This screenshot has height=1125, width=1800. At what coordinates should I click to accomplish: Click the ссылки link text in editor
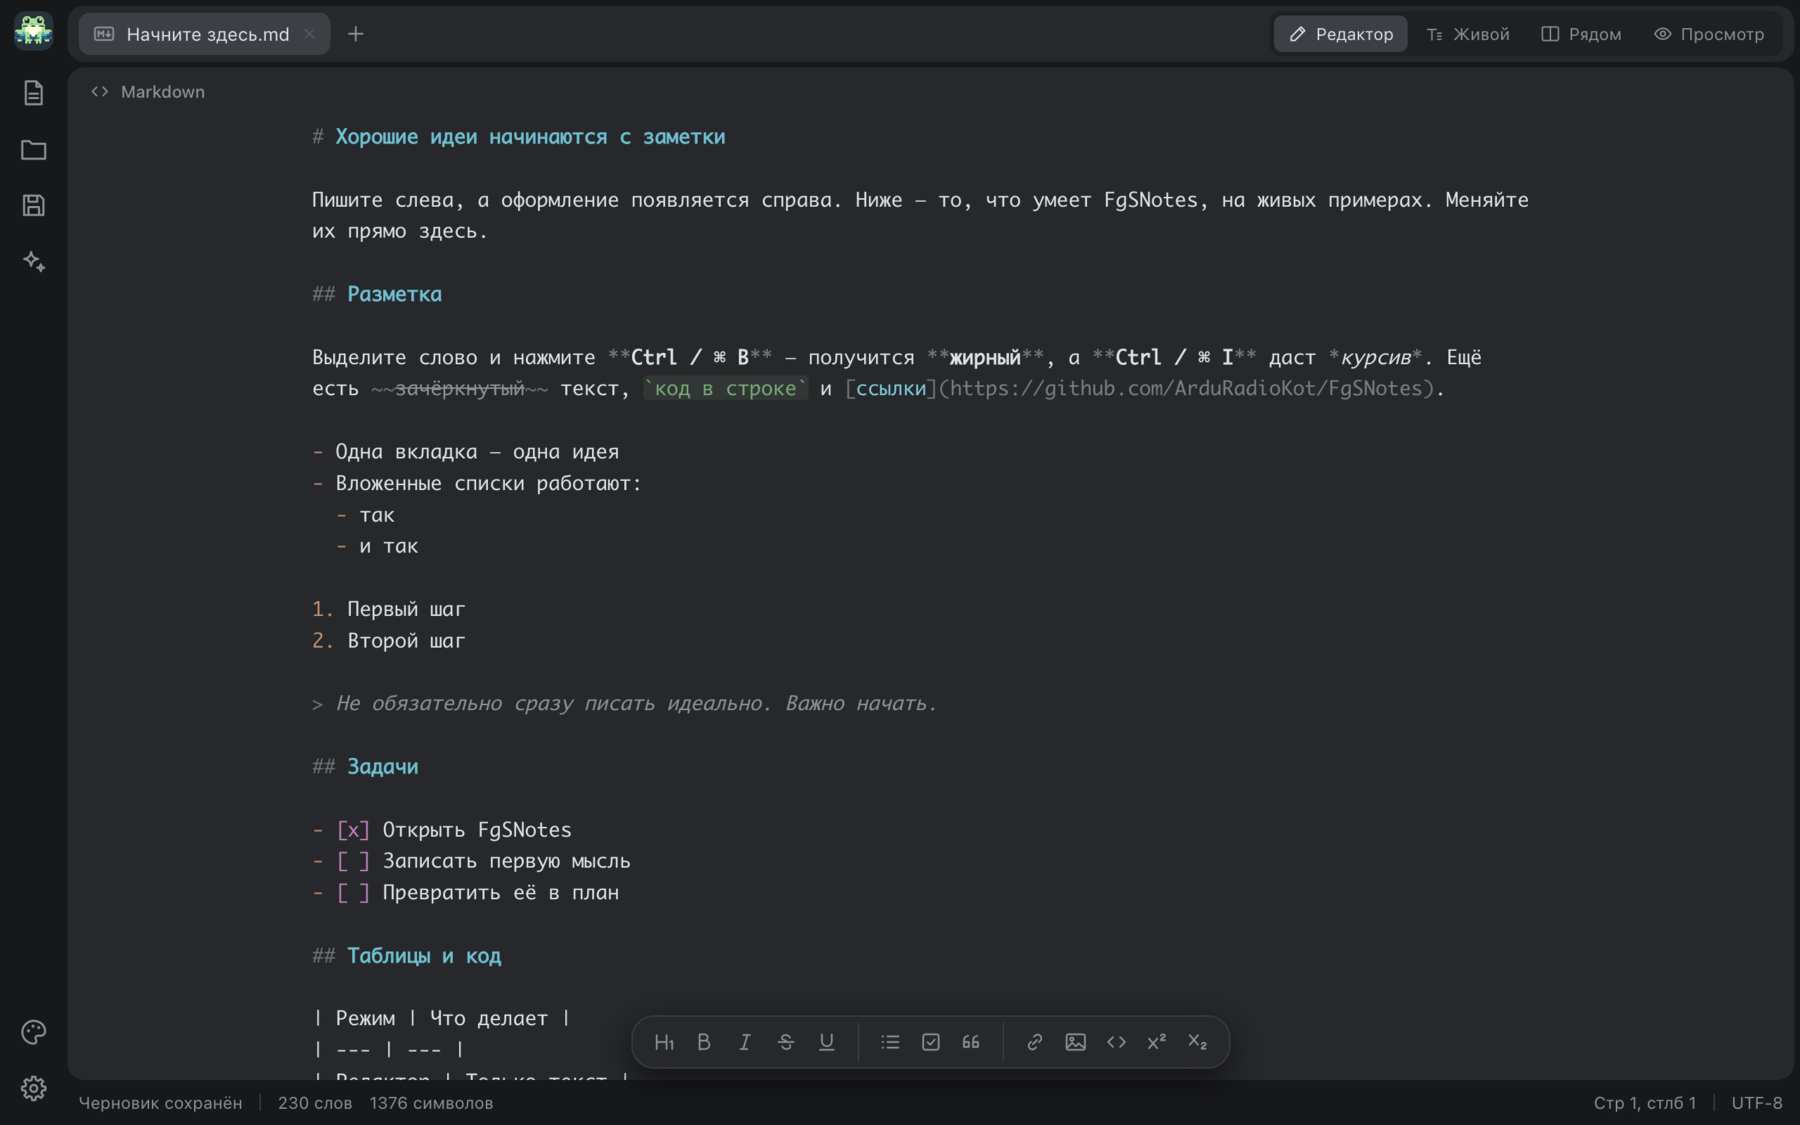[891, 388]
